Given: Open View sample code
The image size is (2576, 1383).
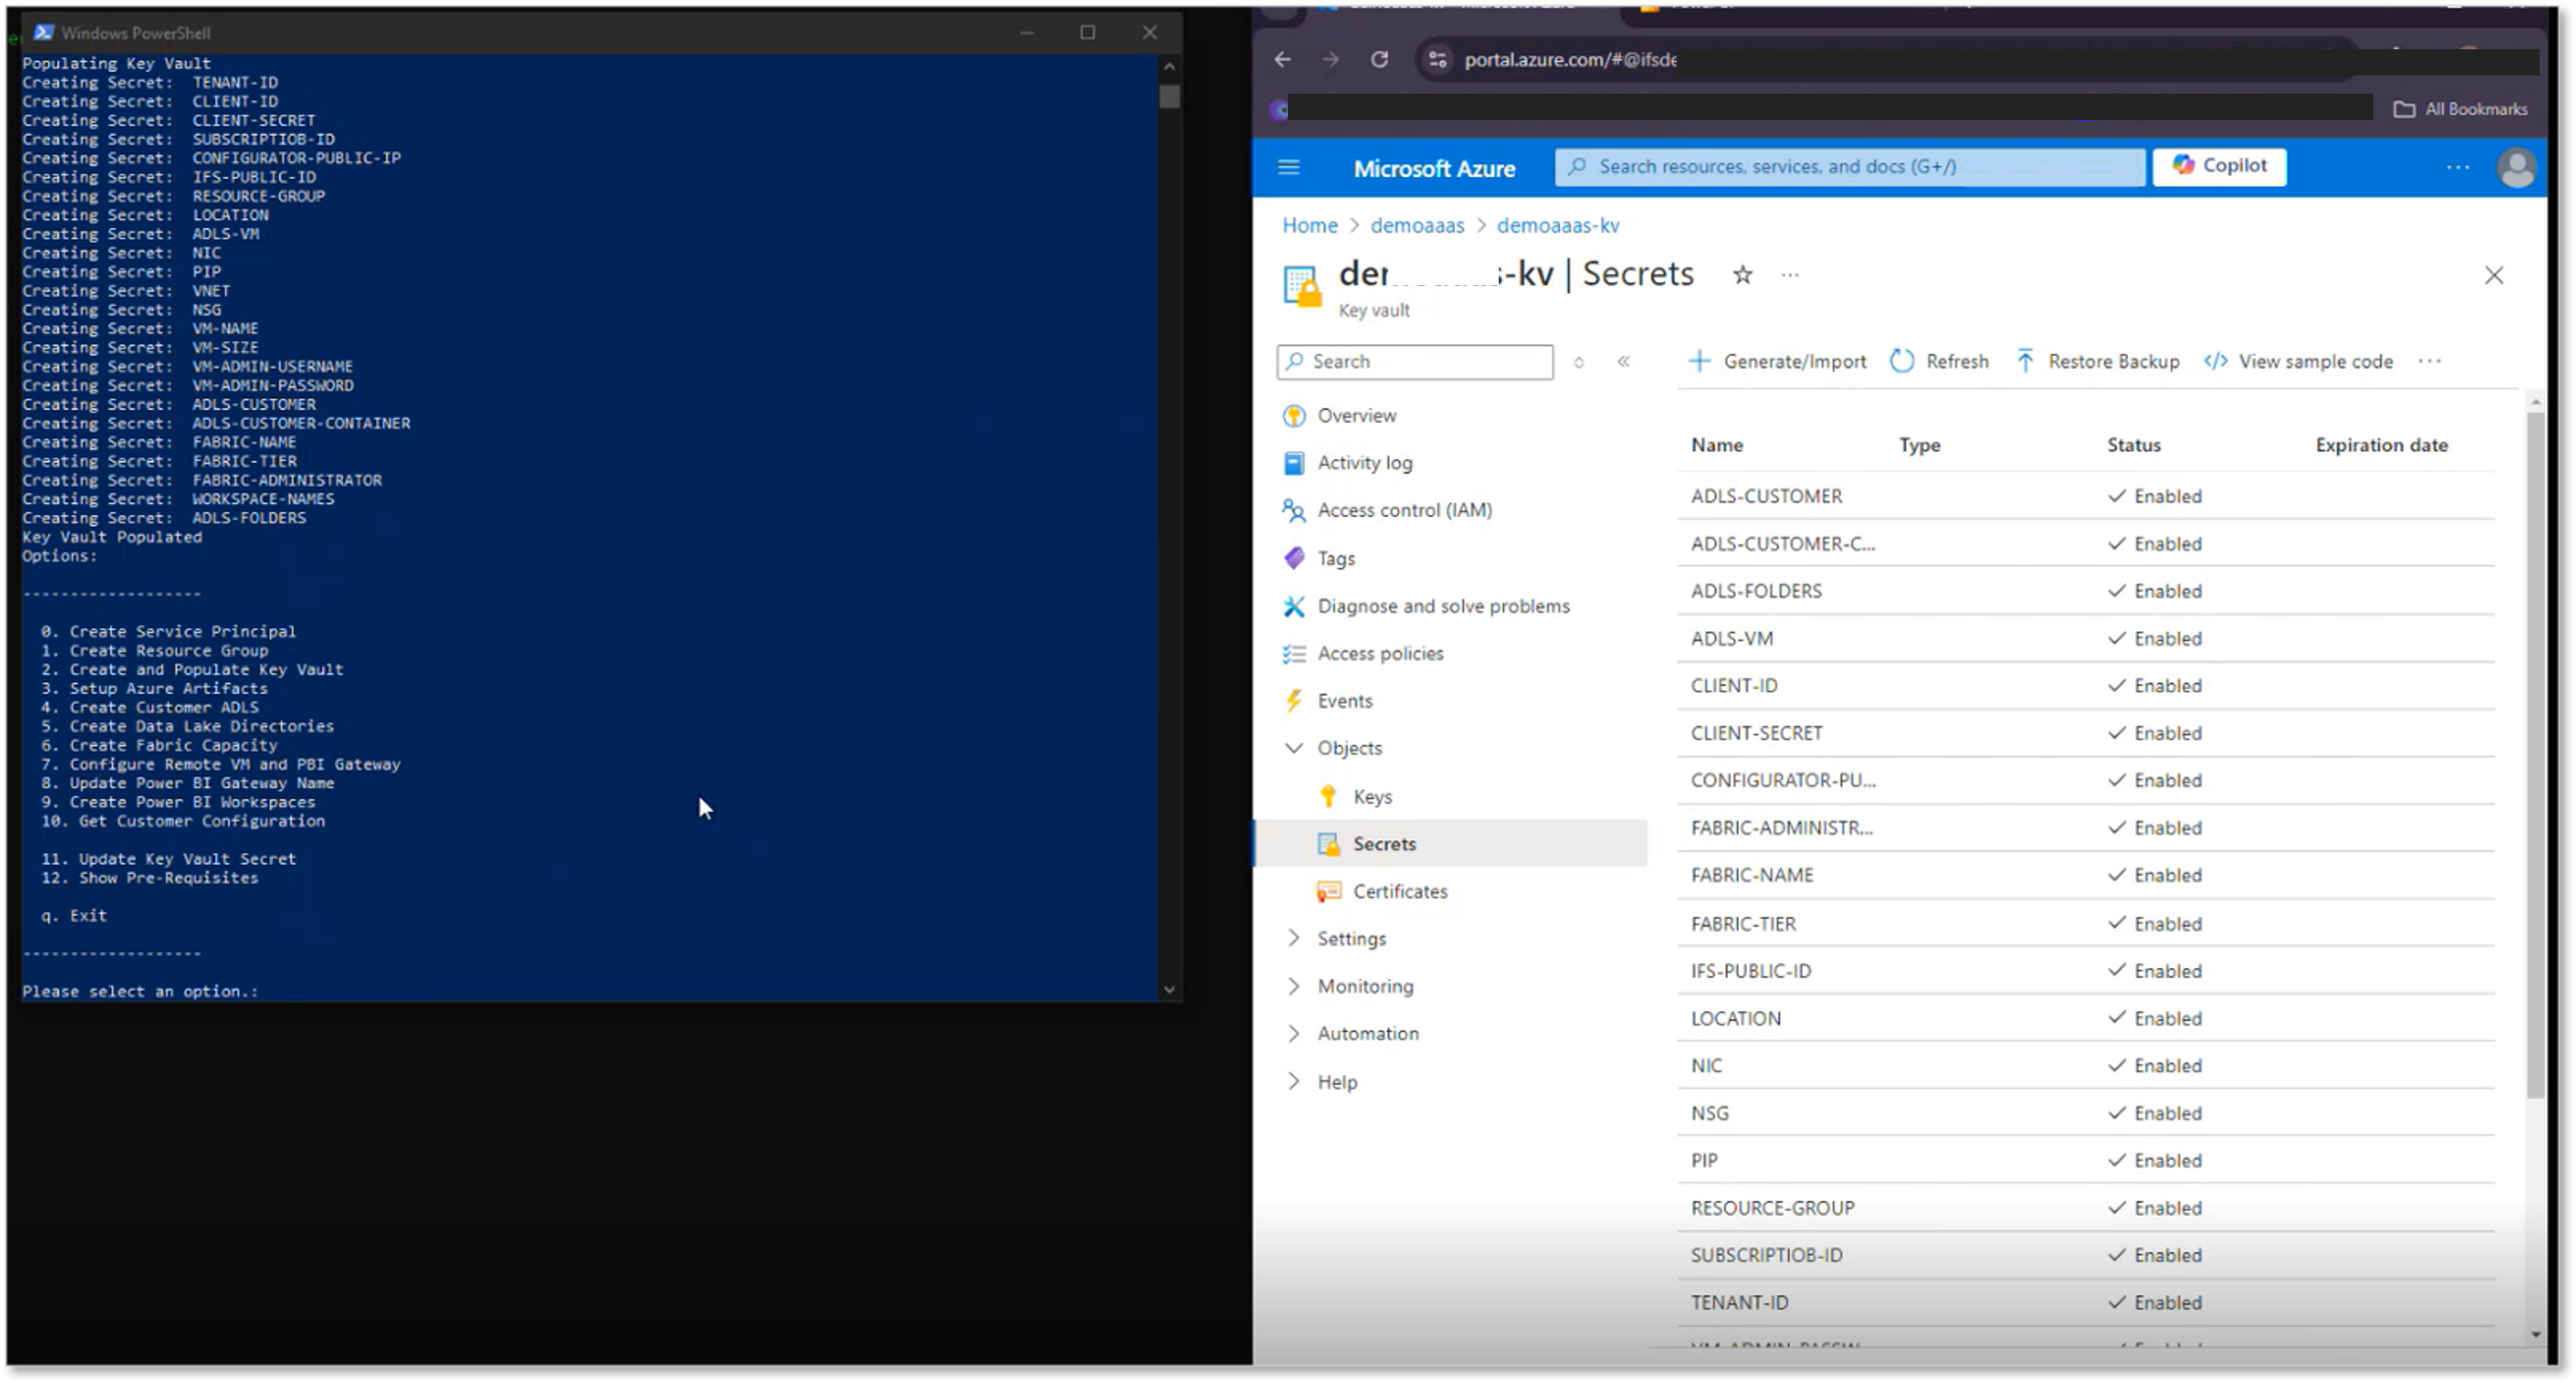Looking at the screenshot, I should tap(2298, 361).
